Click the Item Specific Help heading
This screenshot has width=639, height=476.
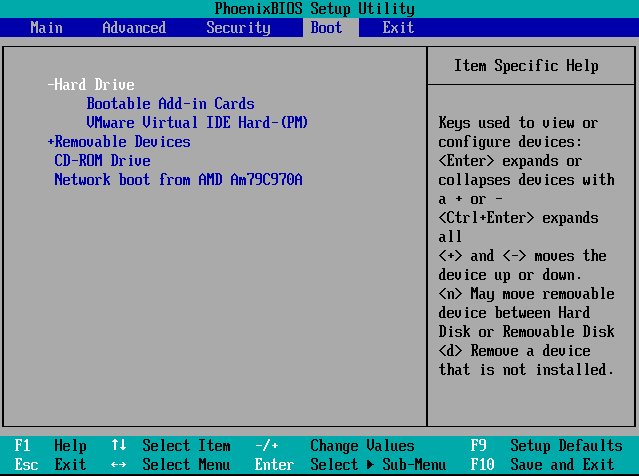(x=527, y=66)
